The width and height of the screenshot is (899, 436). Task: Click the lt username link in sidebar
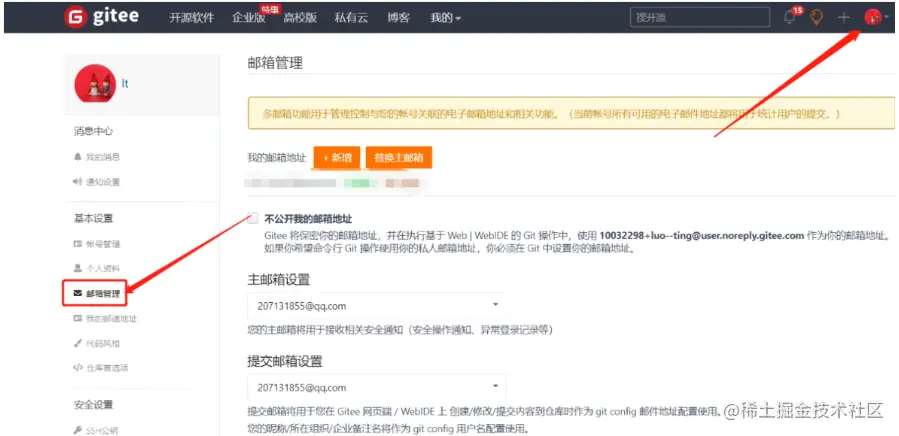pyautogui.click(x=125, y=84)
